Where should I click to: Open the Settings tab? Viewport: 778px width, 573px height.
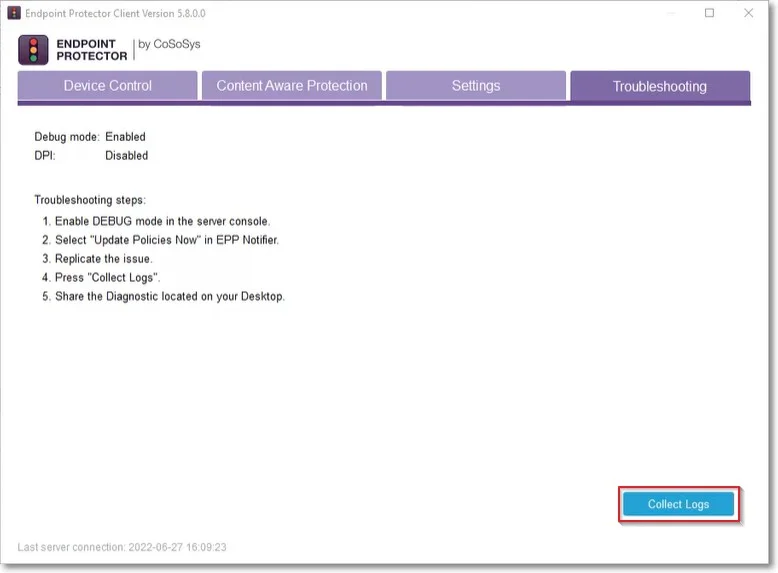pyautogui.click(x=476, y=86)
